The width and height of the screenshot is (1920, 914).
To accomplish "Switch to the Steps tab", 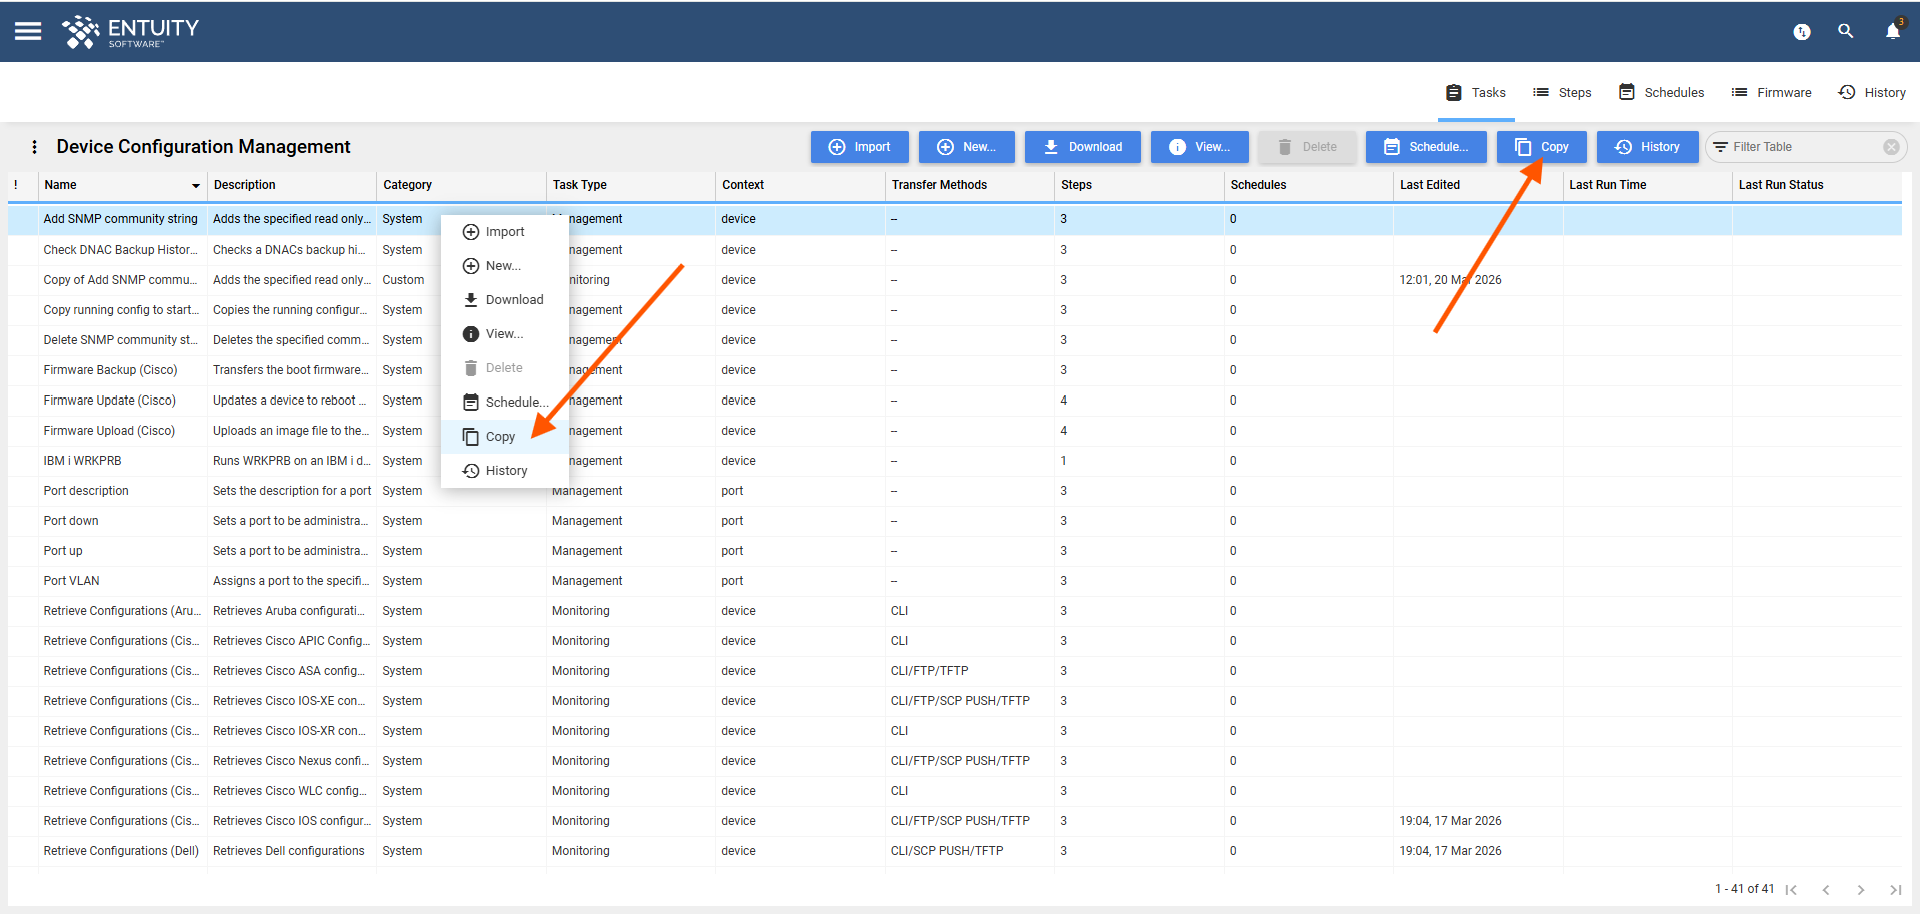I will (1562, 92).
